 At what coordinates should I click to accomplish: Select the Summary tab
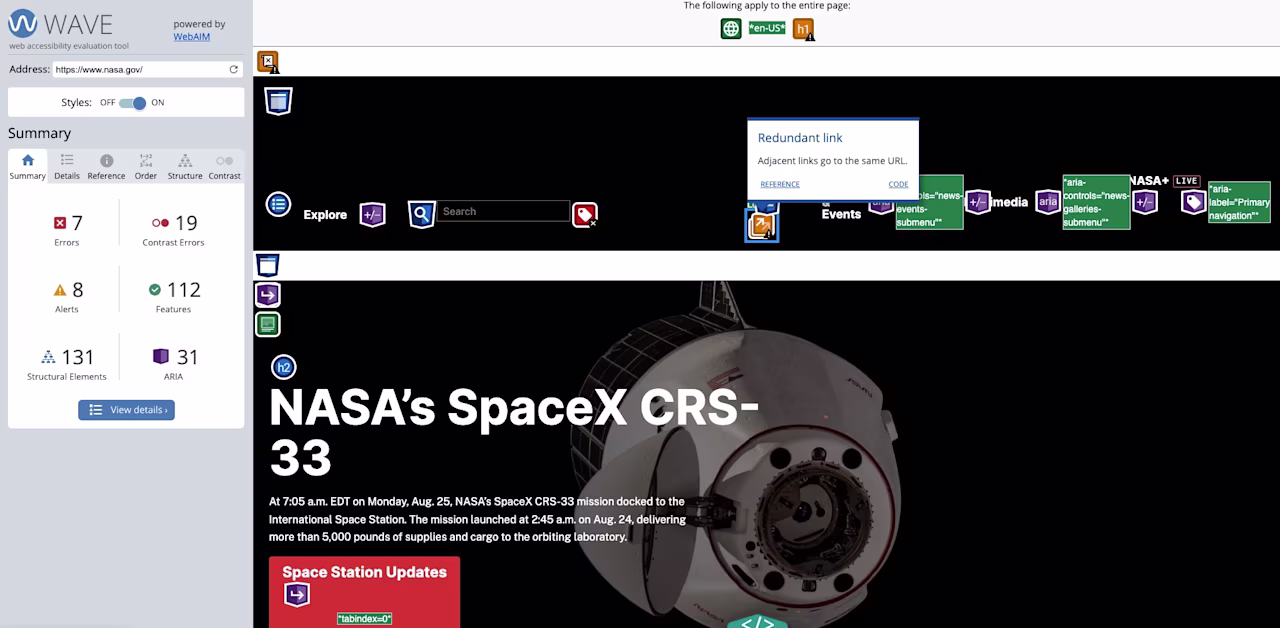tap(27, 166)
